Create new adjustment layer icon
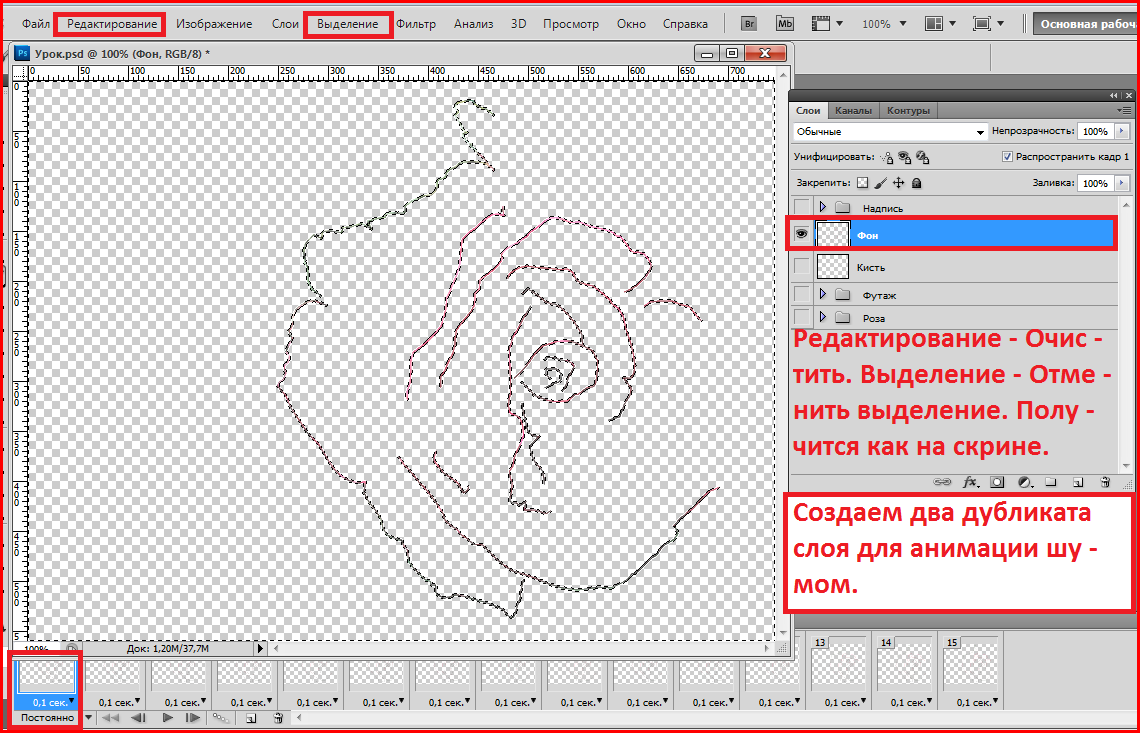This screenshot has width=1140, height=733. tap(1024, 482)
